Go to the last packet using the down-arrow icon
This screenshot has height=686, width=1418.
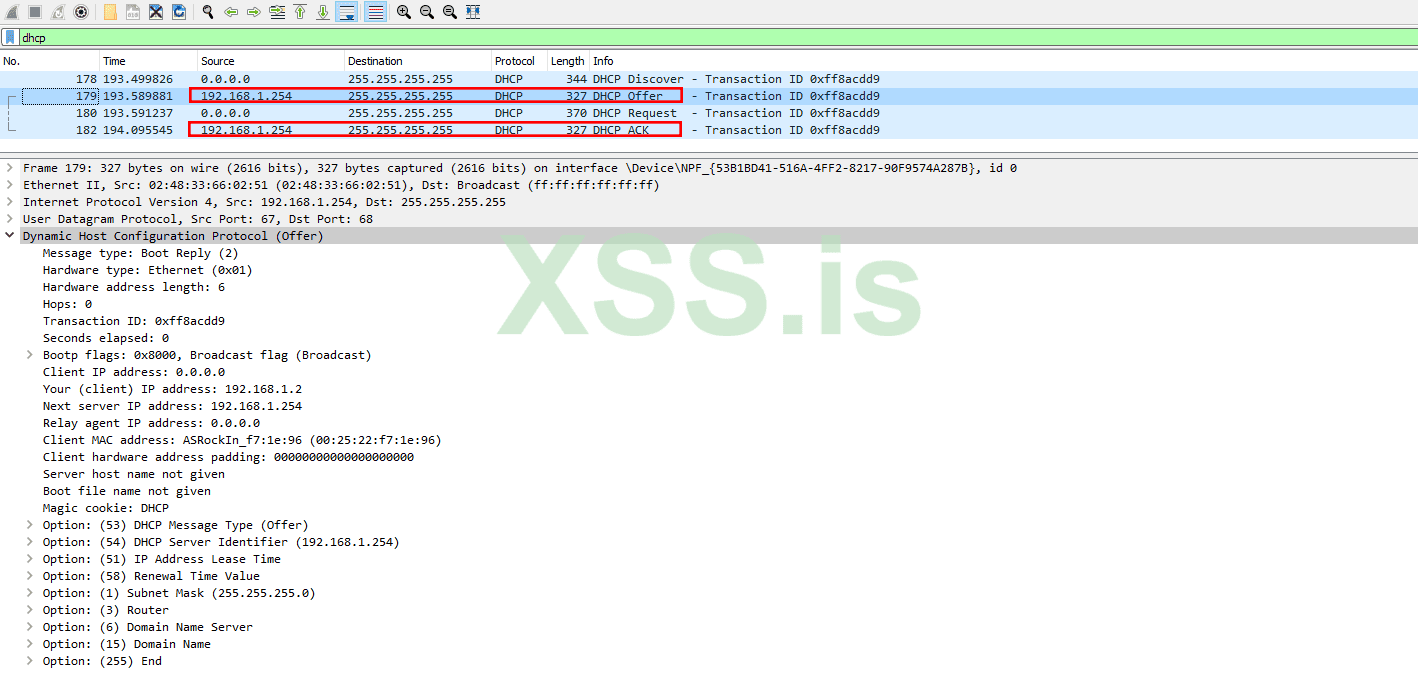pyautogui.click(x=324, y=12)
